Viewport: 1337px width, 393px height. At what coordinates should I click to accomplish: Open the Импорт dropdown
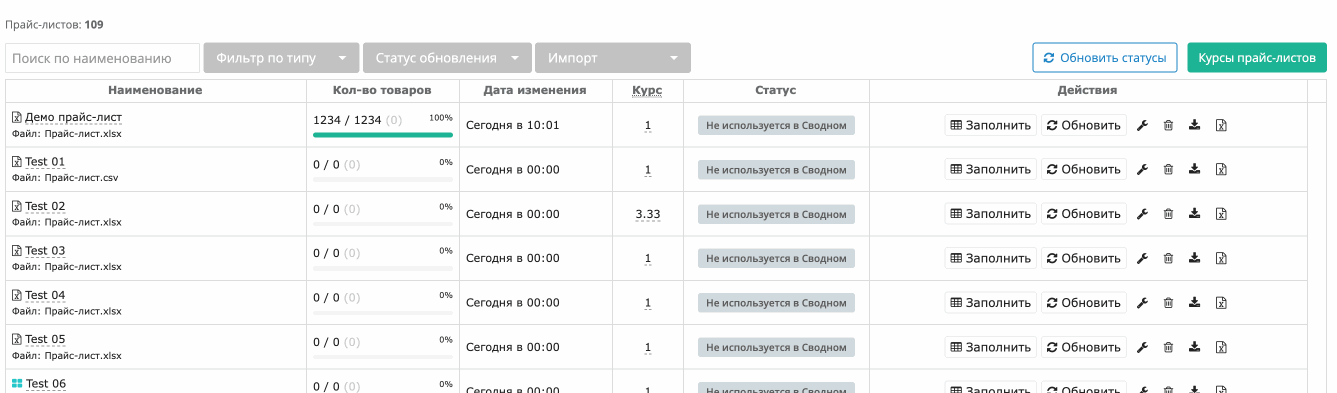(613, 58)
